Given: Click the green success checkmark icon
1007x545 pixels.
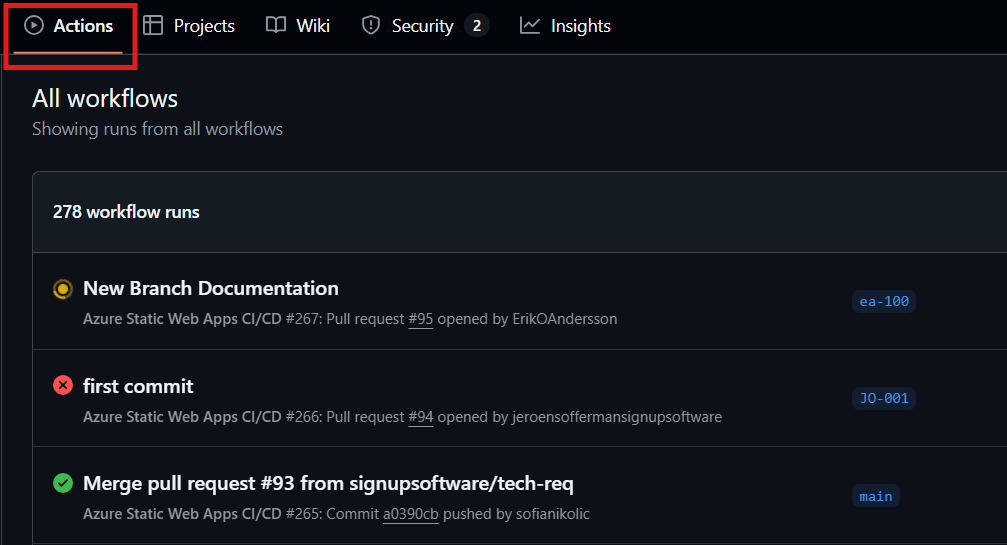Looking at the screenshot, I should pyautogui.click(x=63, y=484).
